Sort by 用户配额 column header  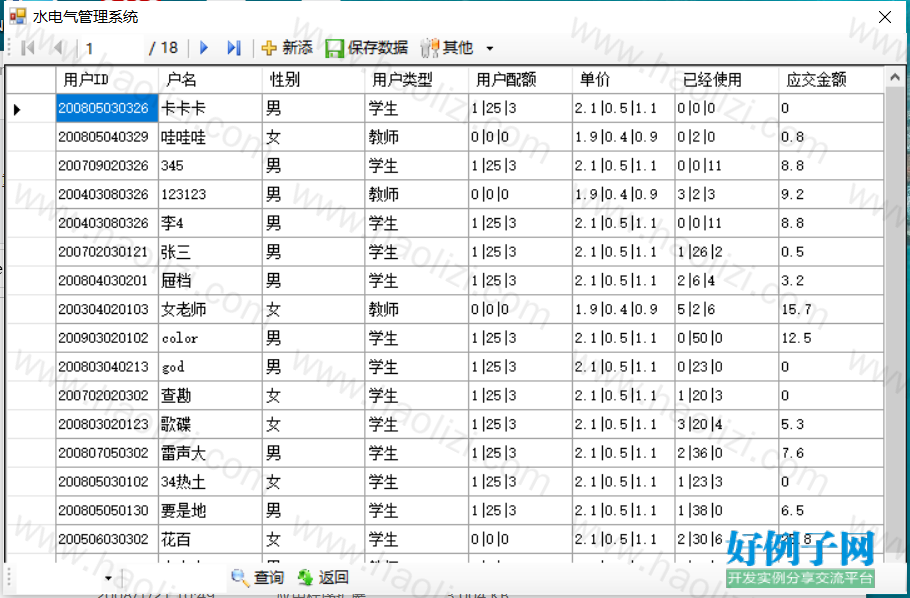point(520,80)
